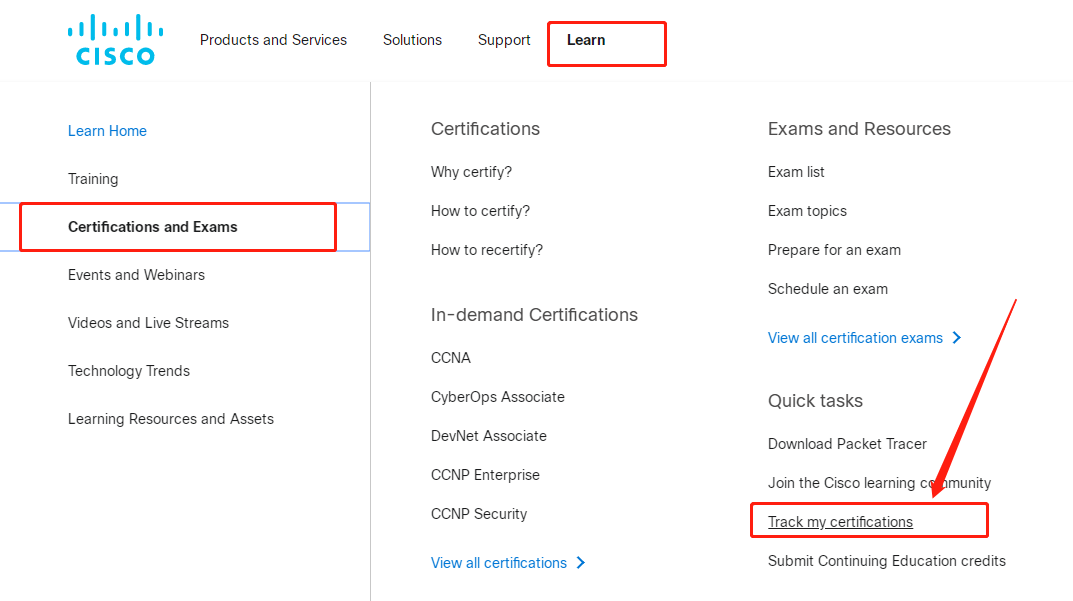Open Events and Webinars section
This screenshot has width=1073, height=601.
click(x=136, y=275)
